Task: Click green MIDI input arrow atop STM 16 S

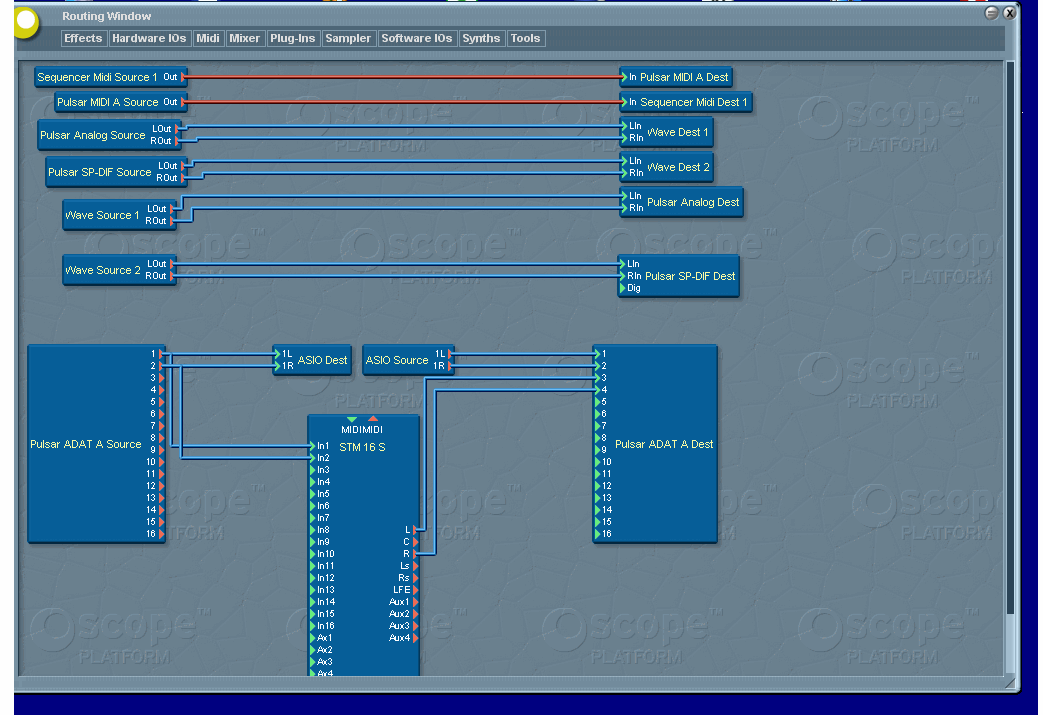Action: (351, 419)
